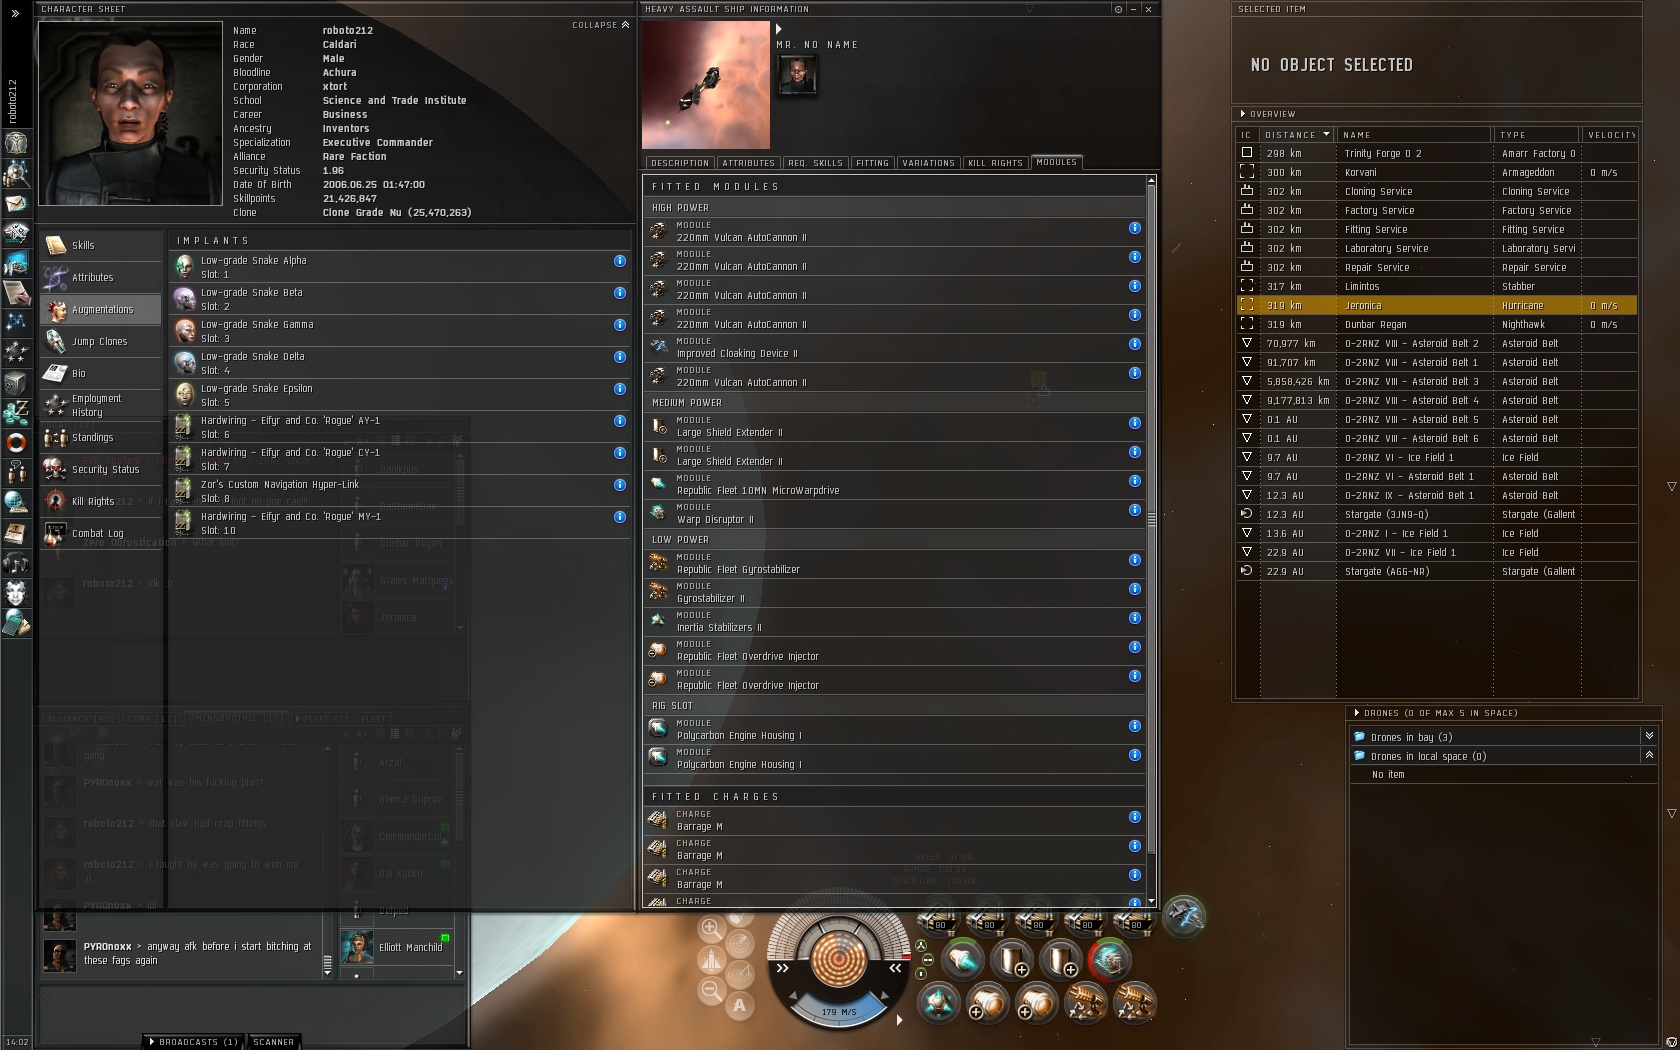
Task: Open Jump Clones section of the character sheet
Action: click(x=101, y=341)
